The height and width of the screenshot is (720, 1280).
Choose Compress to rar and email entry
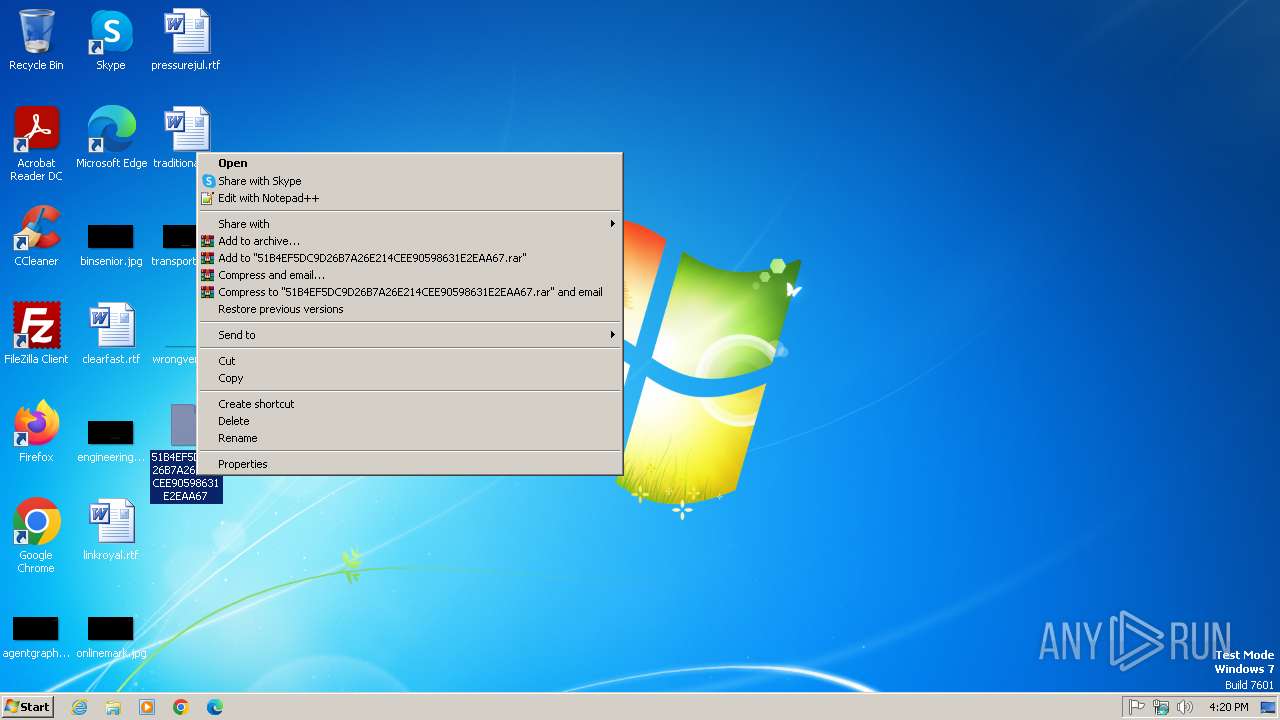click(410, 292)
